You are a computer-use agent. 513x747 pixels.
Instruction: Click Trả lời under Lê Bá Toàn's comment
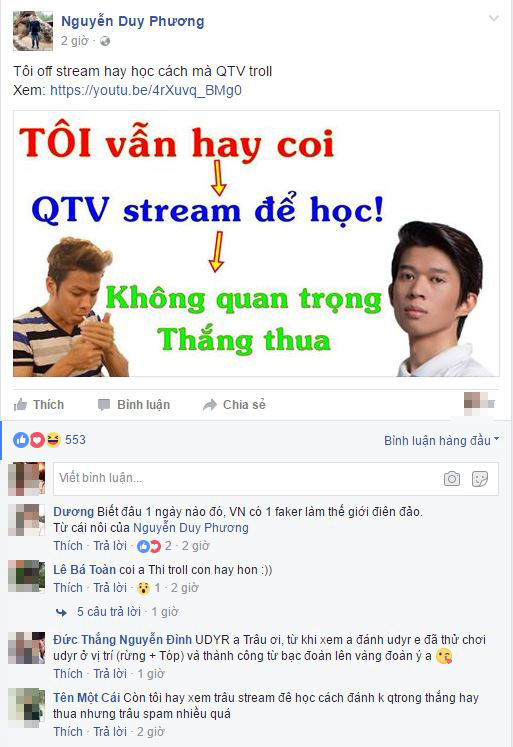pos(110,588)
